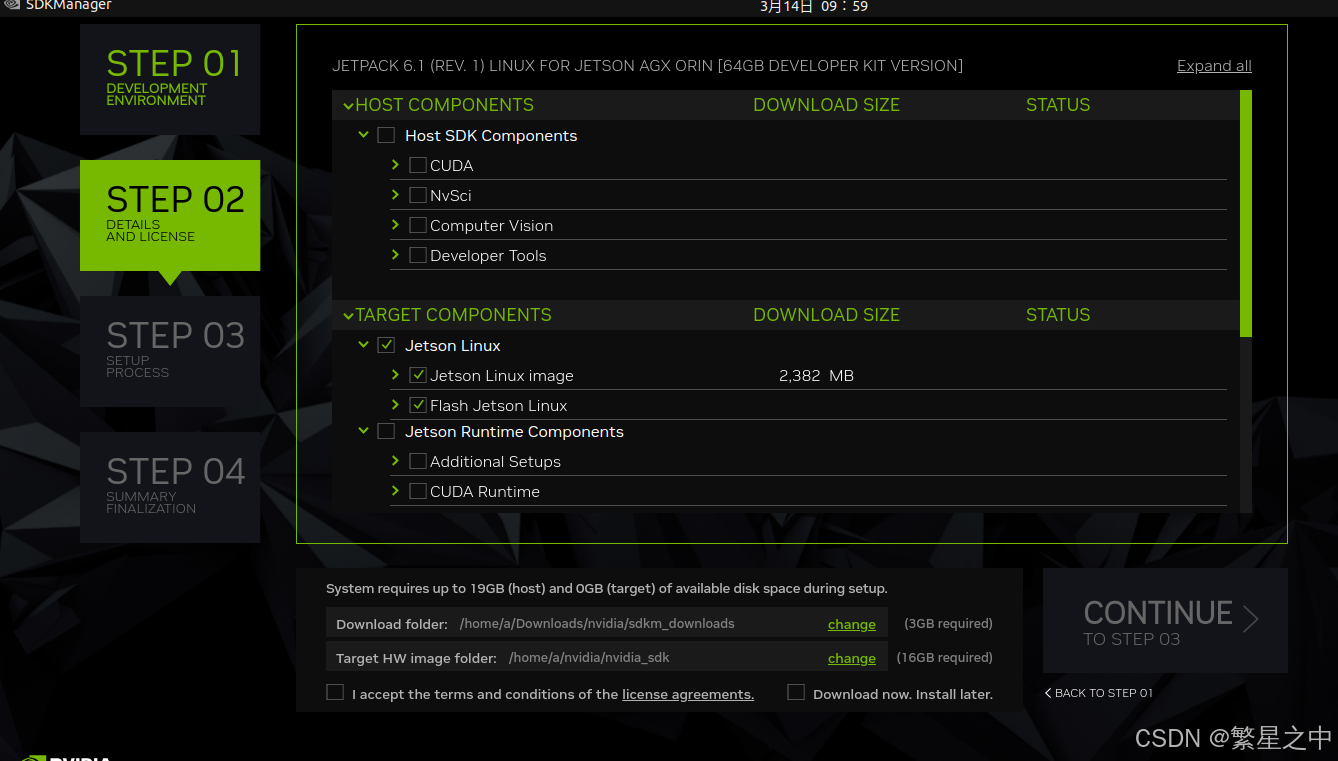Collapse the Host SDK Components tree node
This screenshot has width=1338, height=761.
point(363,135)
